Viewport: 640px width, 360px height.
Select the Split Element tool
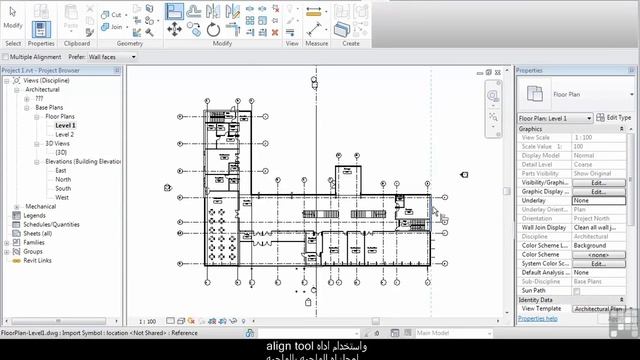(x=250, y=9)
